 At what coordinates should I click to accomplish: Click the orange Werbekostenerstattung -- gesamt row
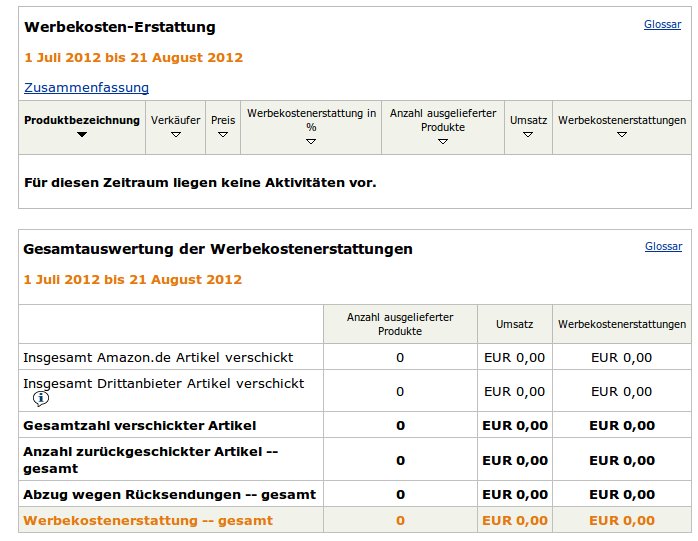(355, 520)
